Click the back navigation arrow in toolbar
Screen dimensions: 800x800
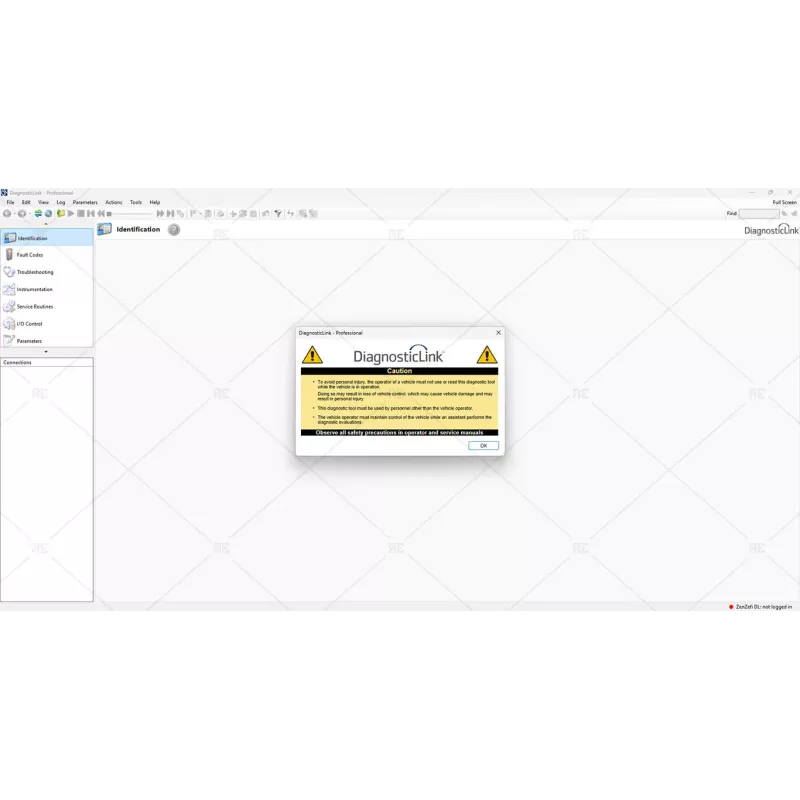tap(8, 213)
